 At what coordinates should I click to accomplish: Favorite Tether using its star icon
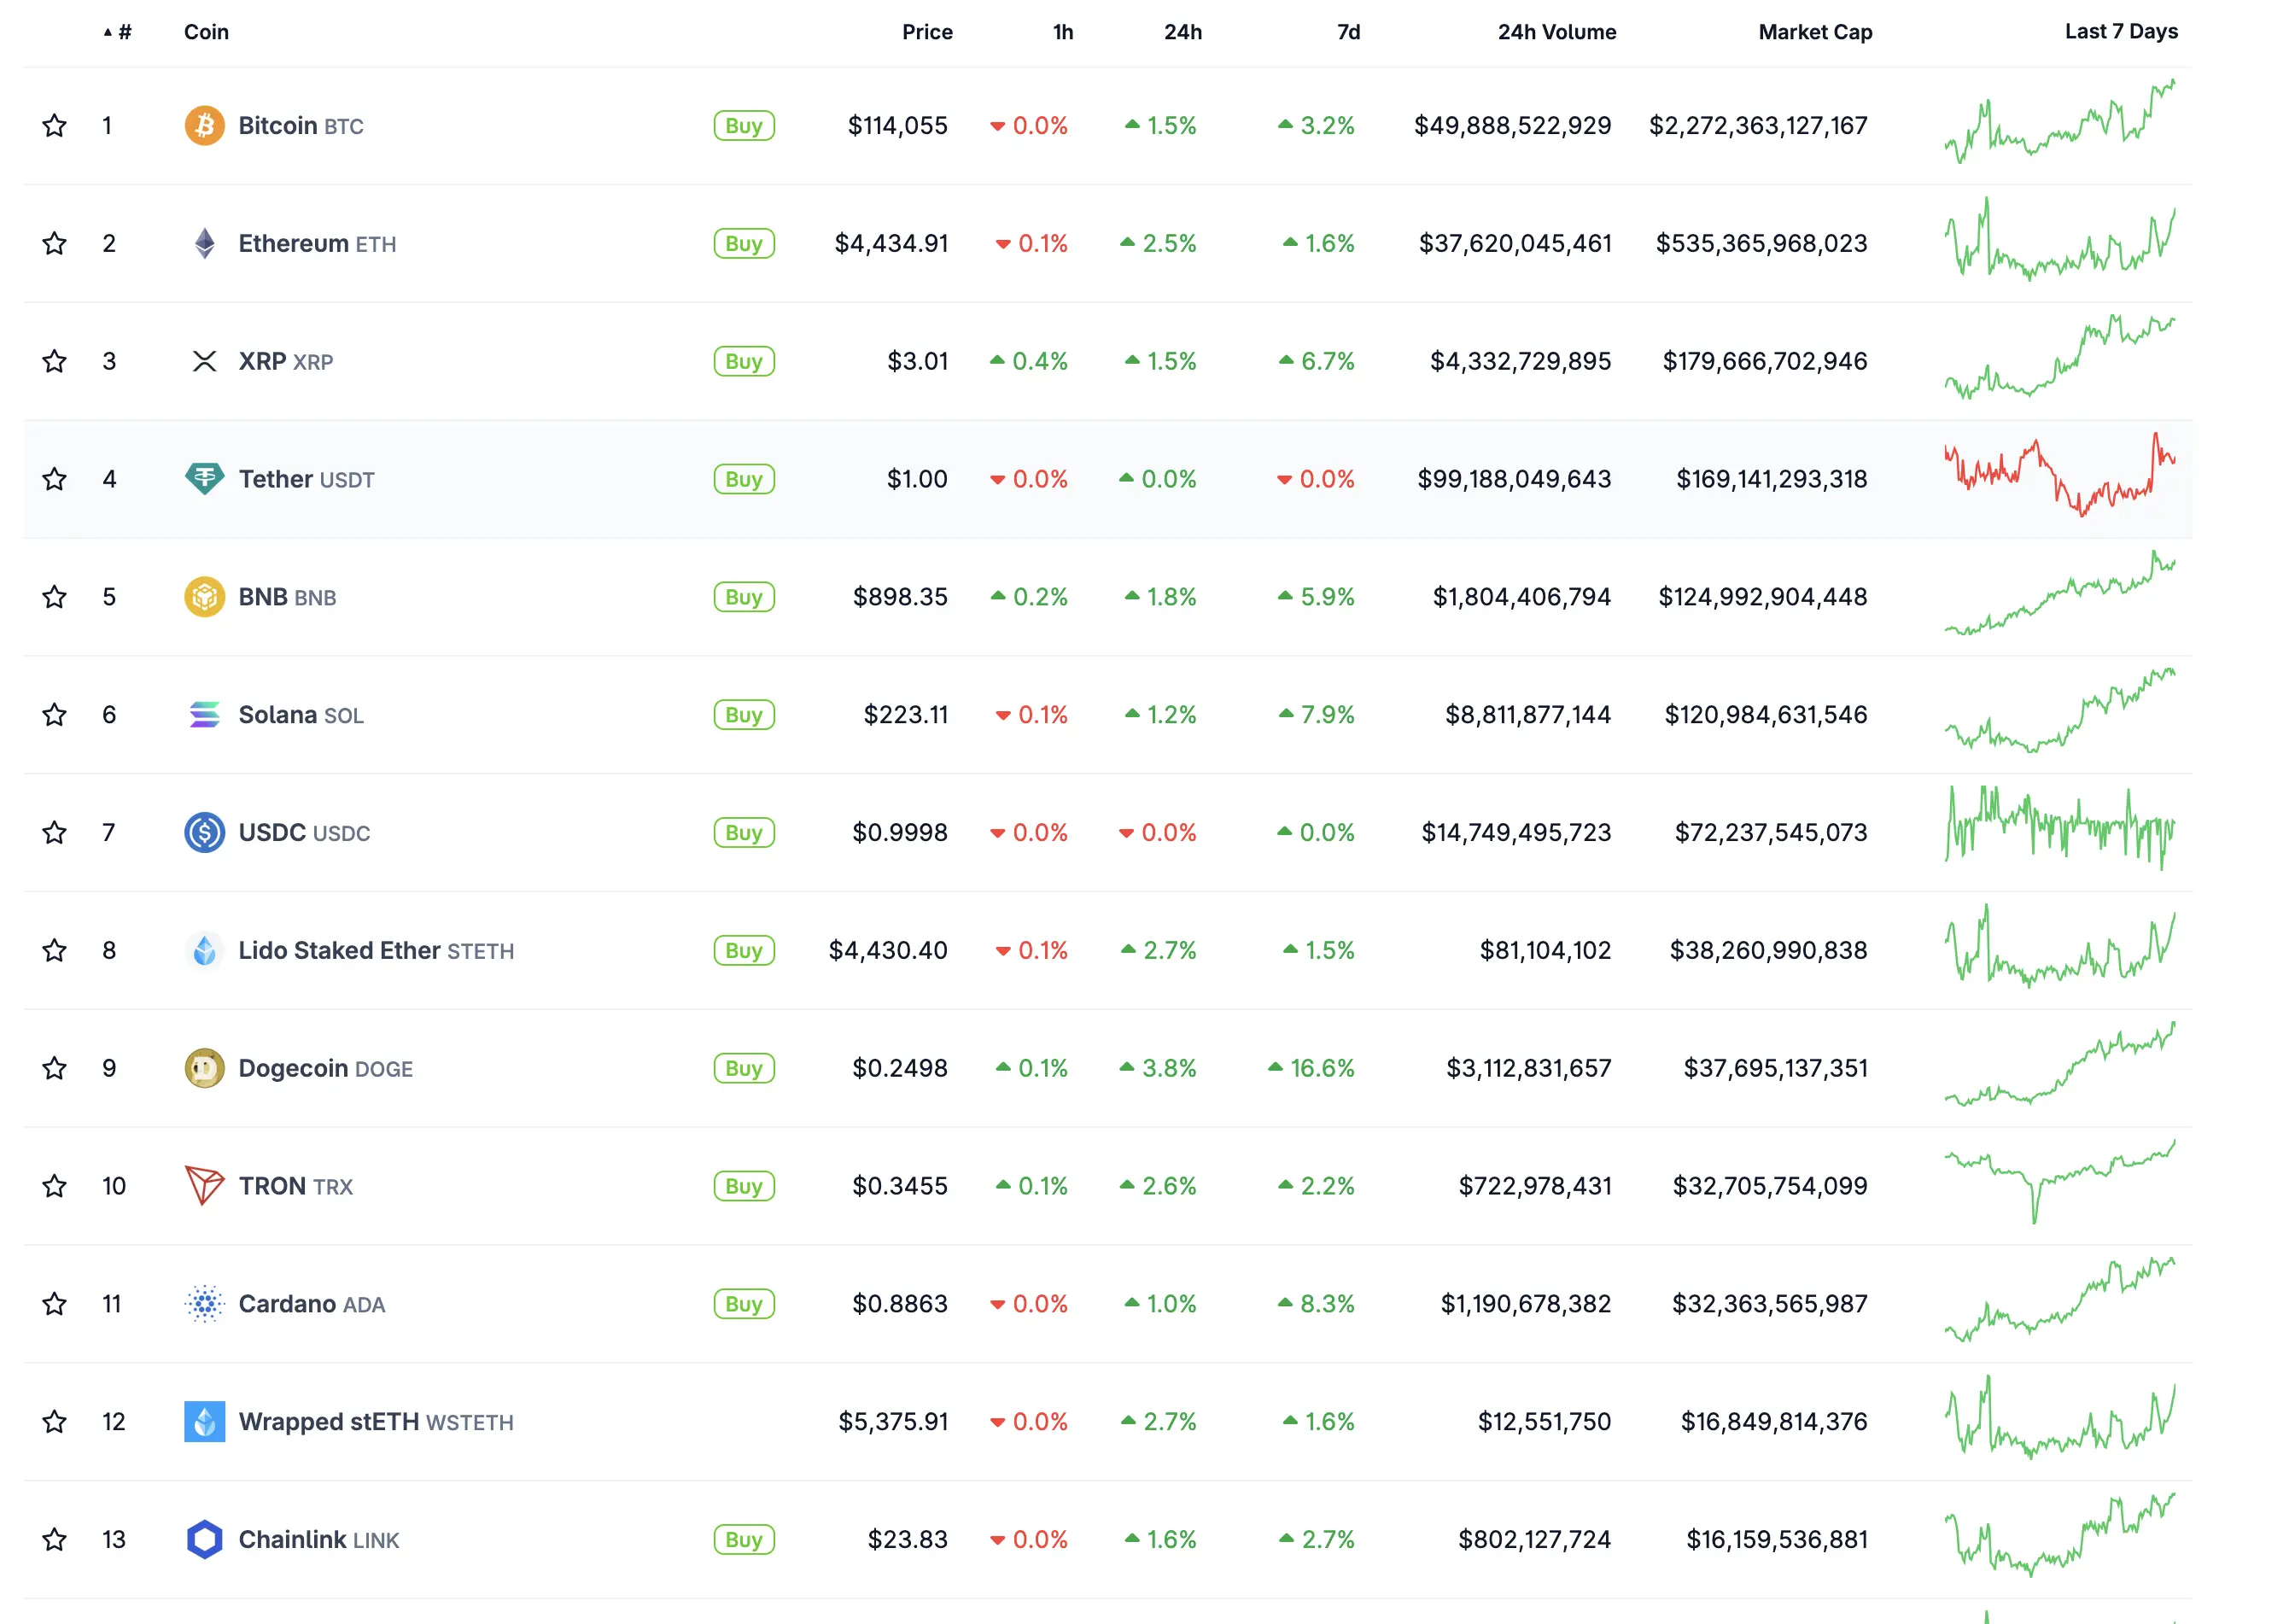[x=54, y=479]
